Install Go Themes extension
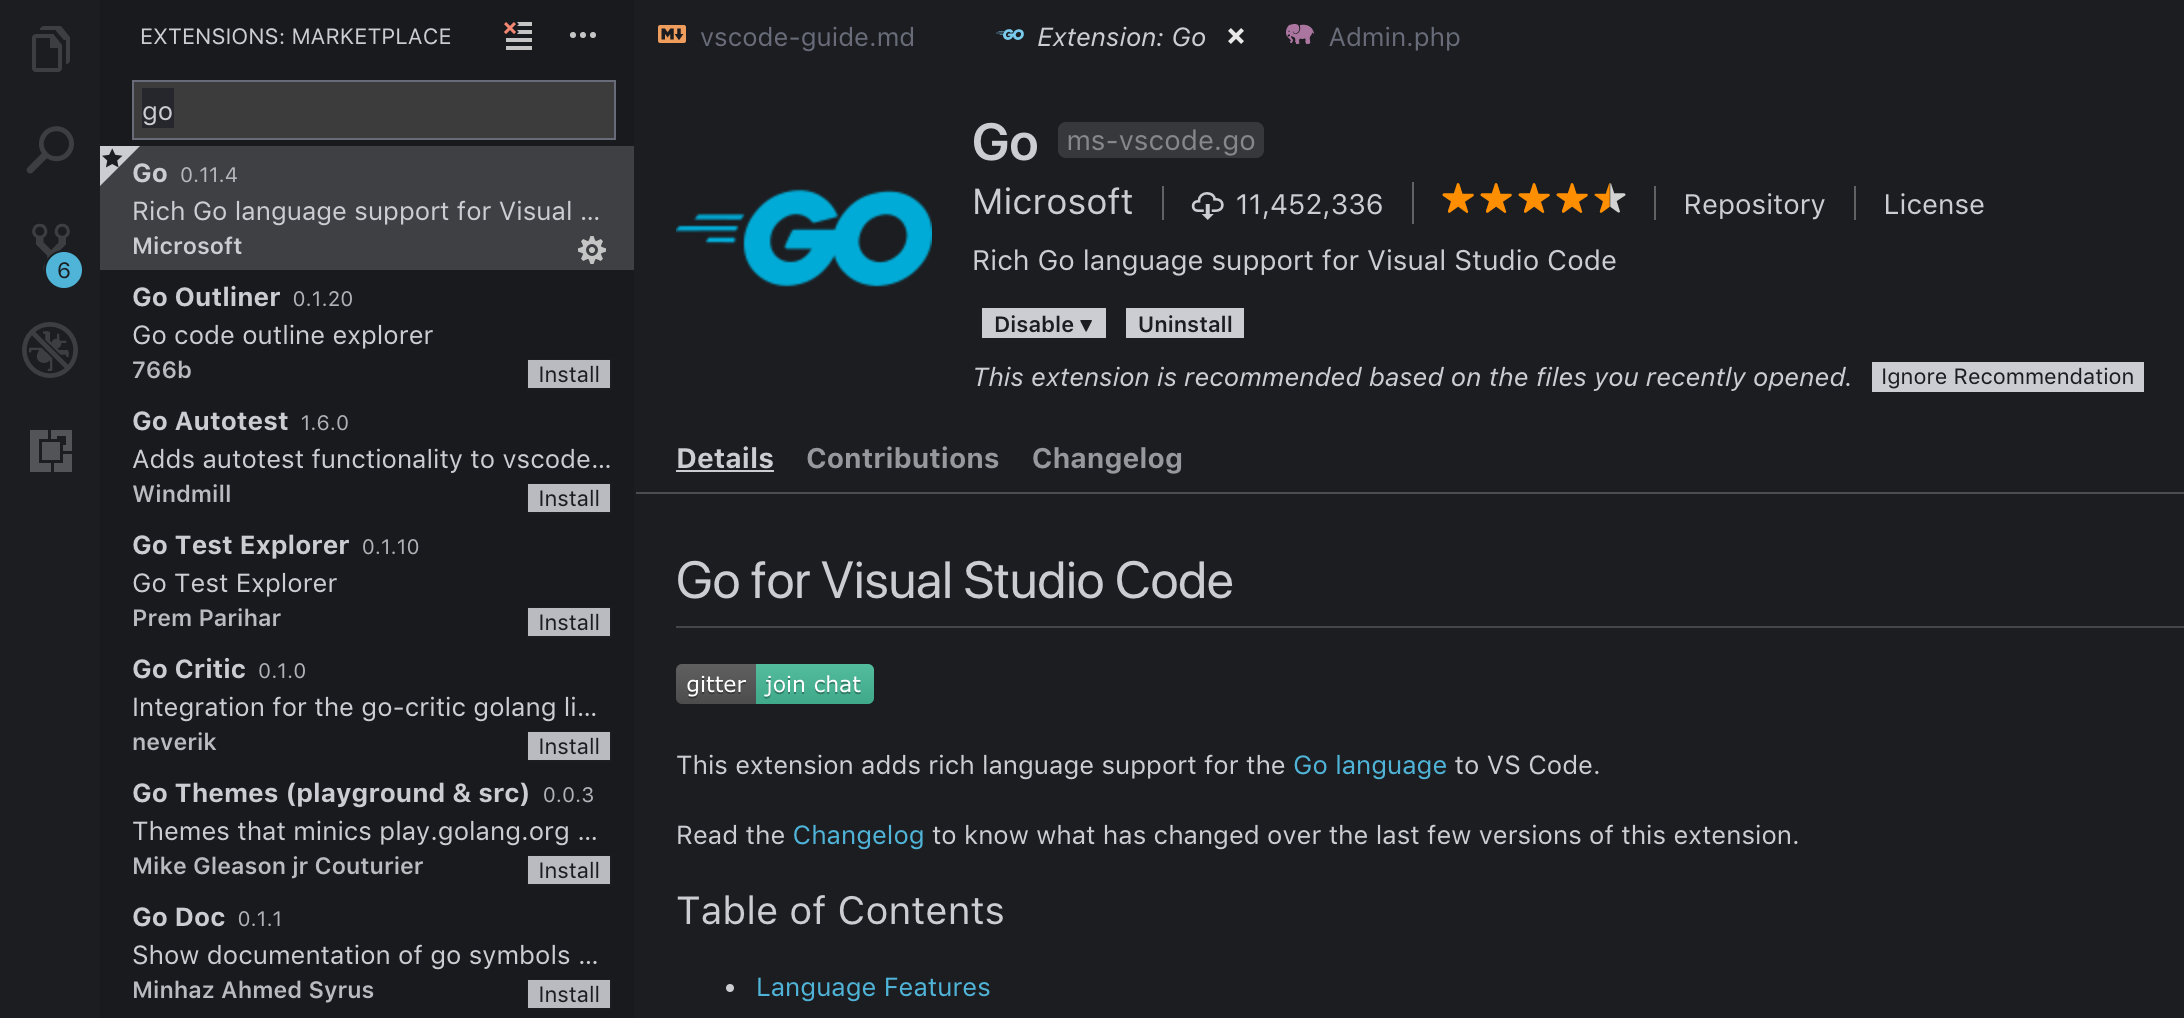 coord(569,870)
